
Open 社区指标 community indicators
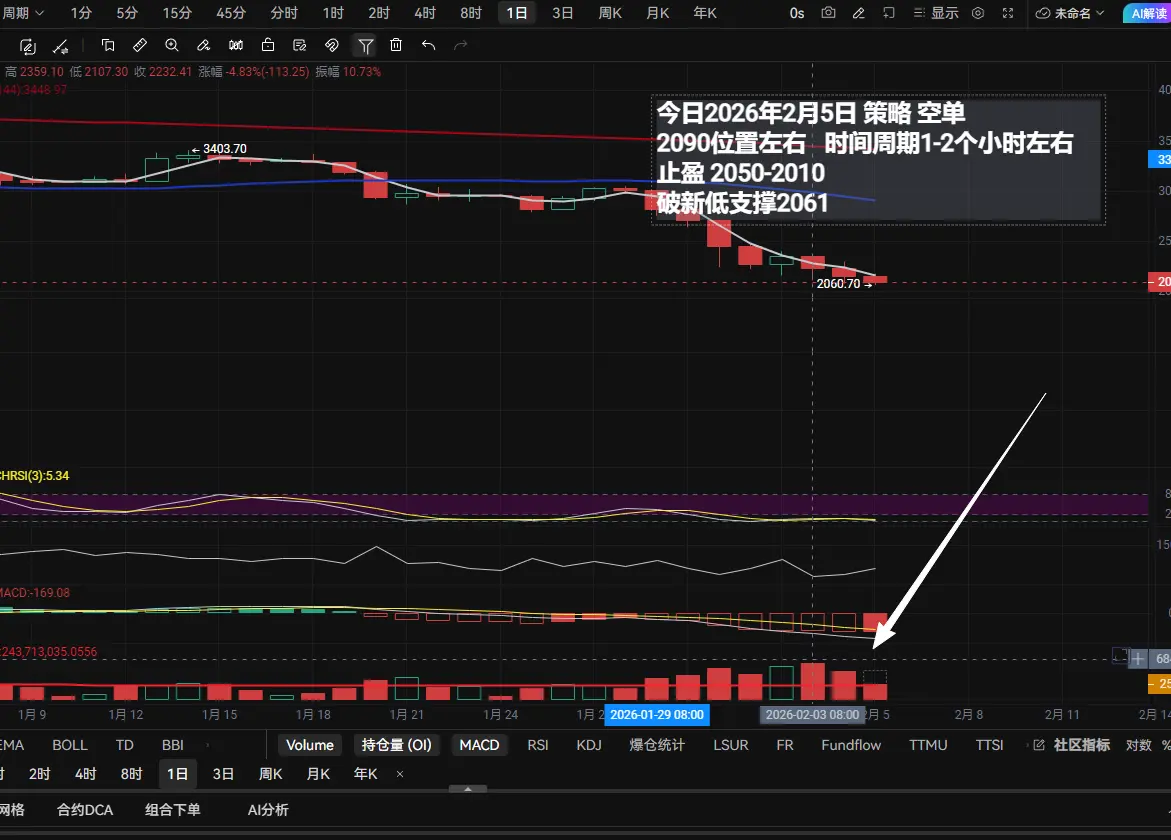coord(1072,745)
